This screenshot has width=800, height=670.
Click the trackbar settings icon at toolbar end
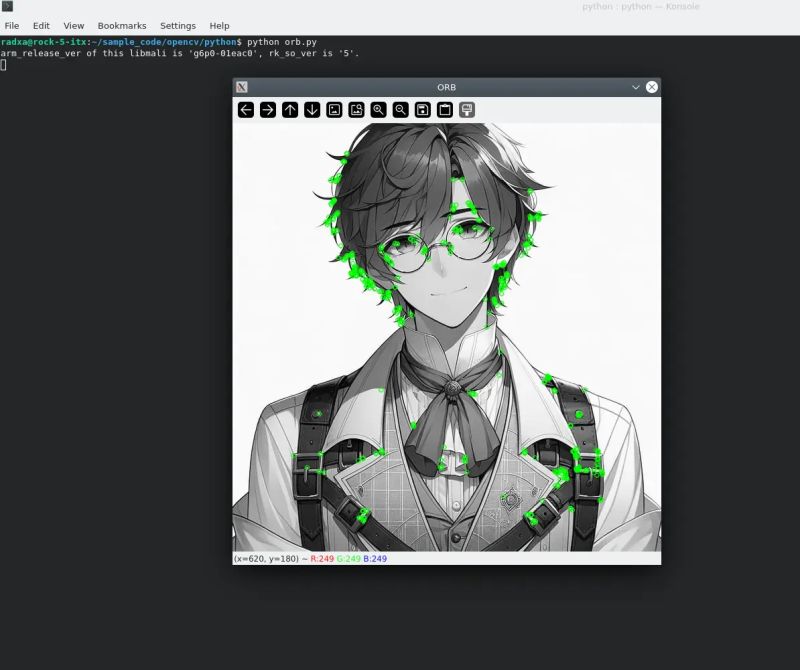click(x=465, y=110)
